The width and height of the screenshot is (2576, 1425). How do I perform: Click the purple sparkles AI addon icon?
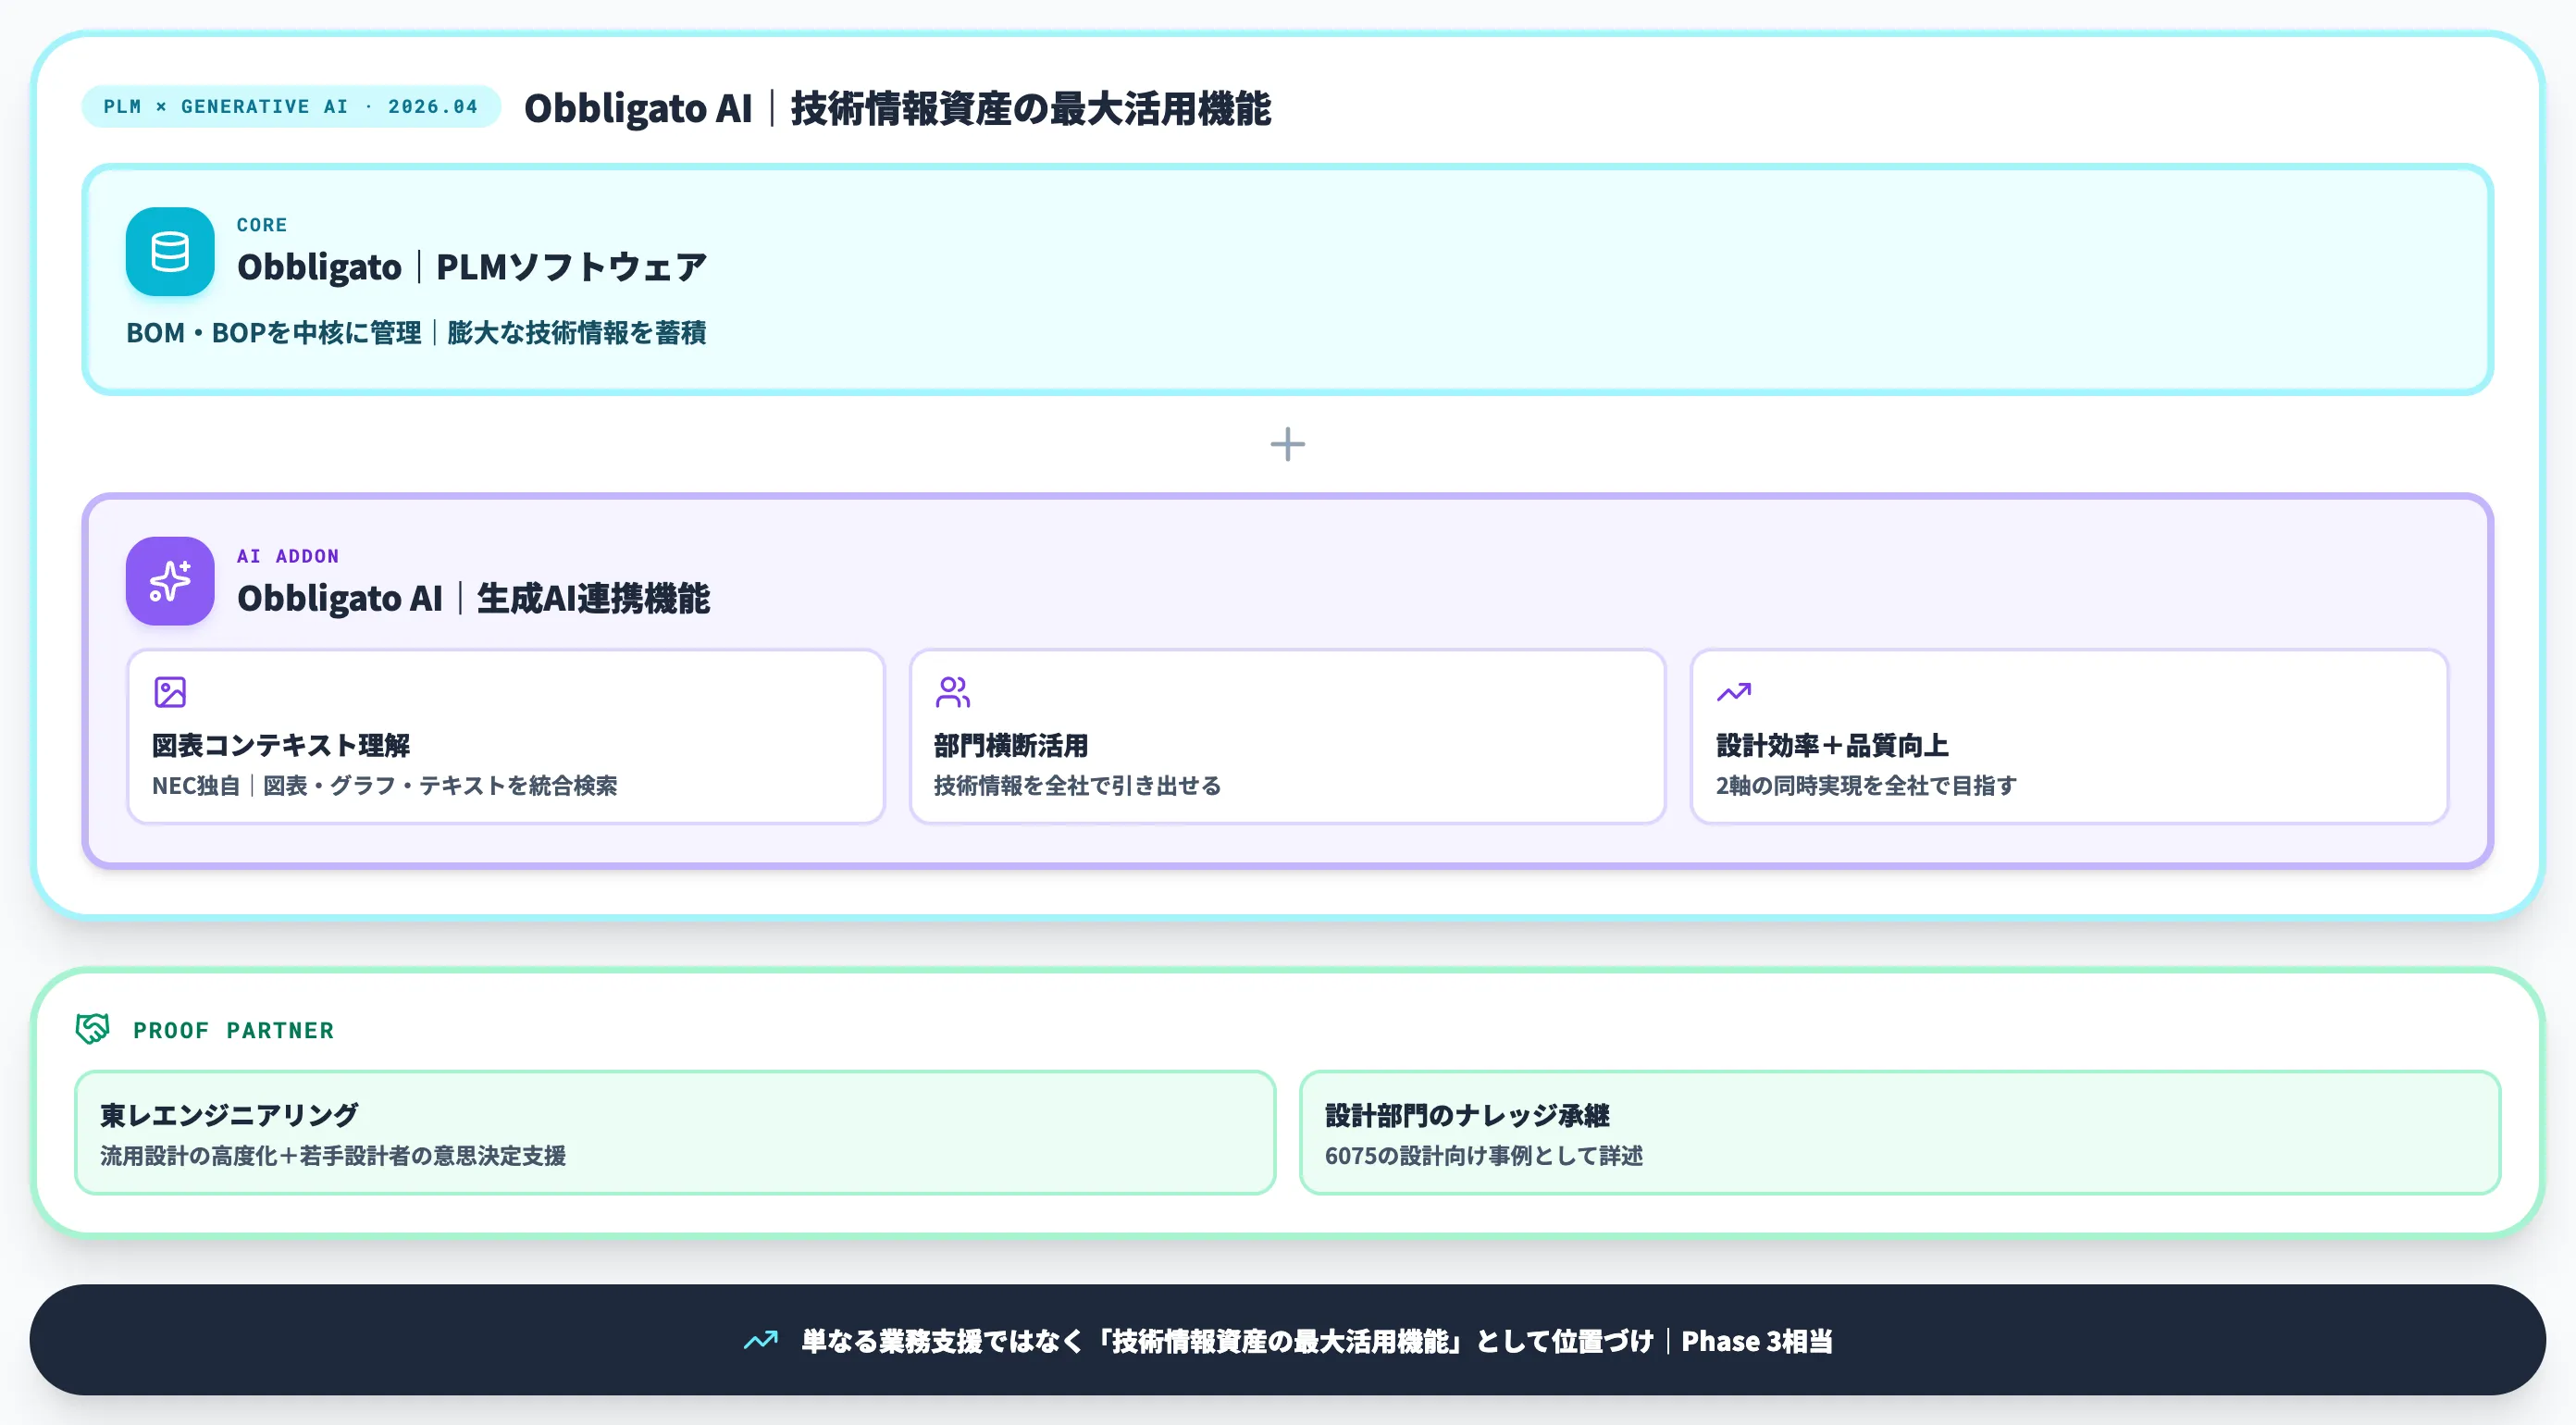point(170,581)
